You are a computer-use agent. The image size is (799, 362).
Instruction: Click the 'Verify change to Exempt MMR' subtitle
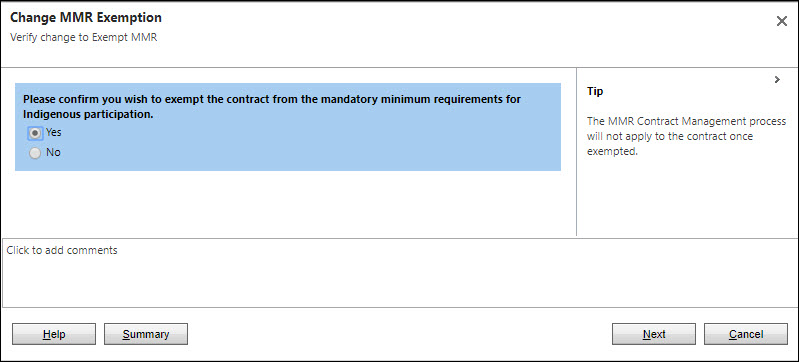pos(84,37)
